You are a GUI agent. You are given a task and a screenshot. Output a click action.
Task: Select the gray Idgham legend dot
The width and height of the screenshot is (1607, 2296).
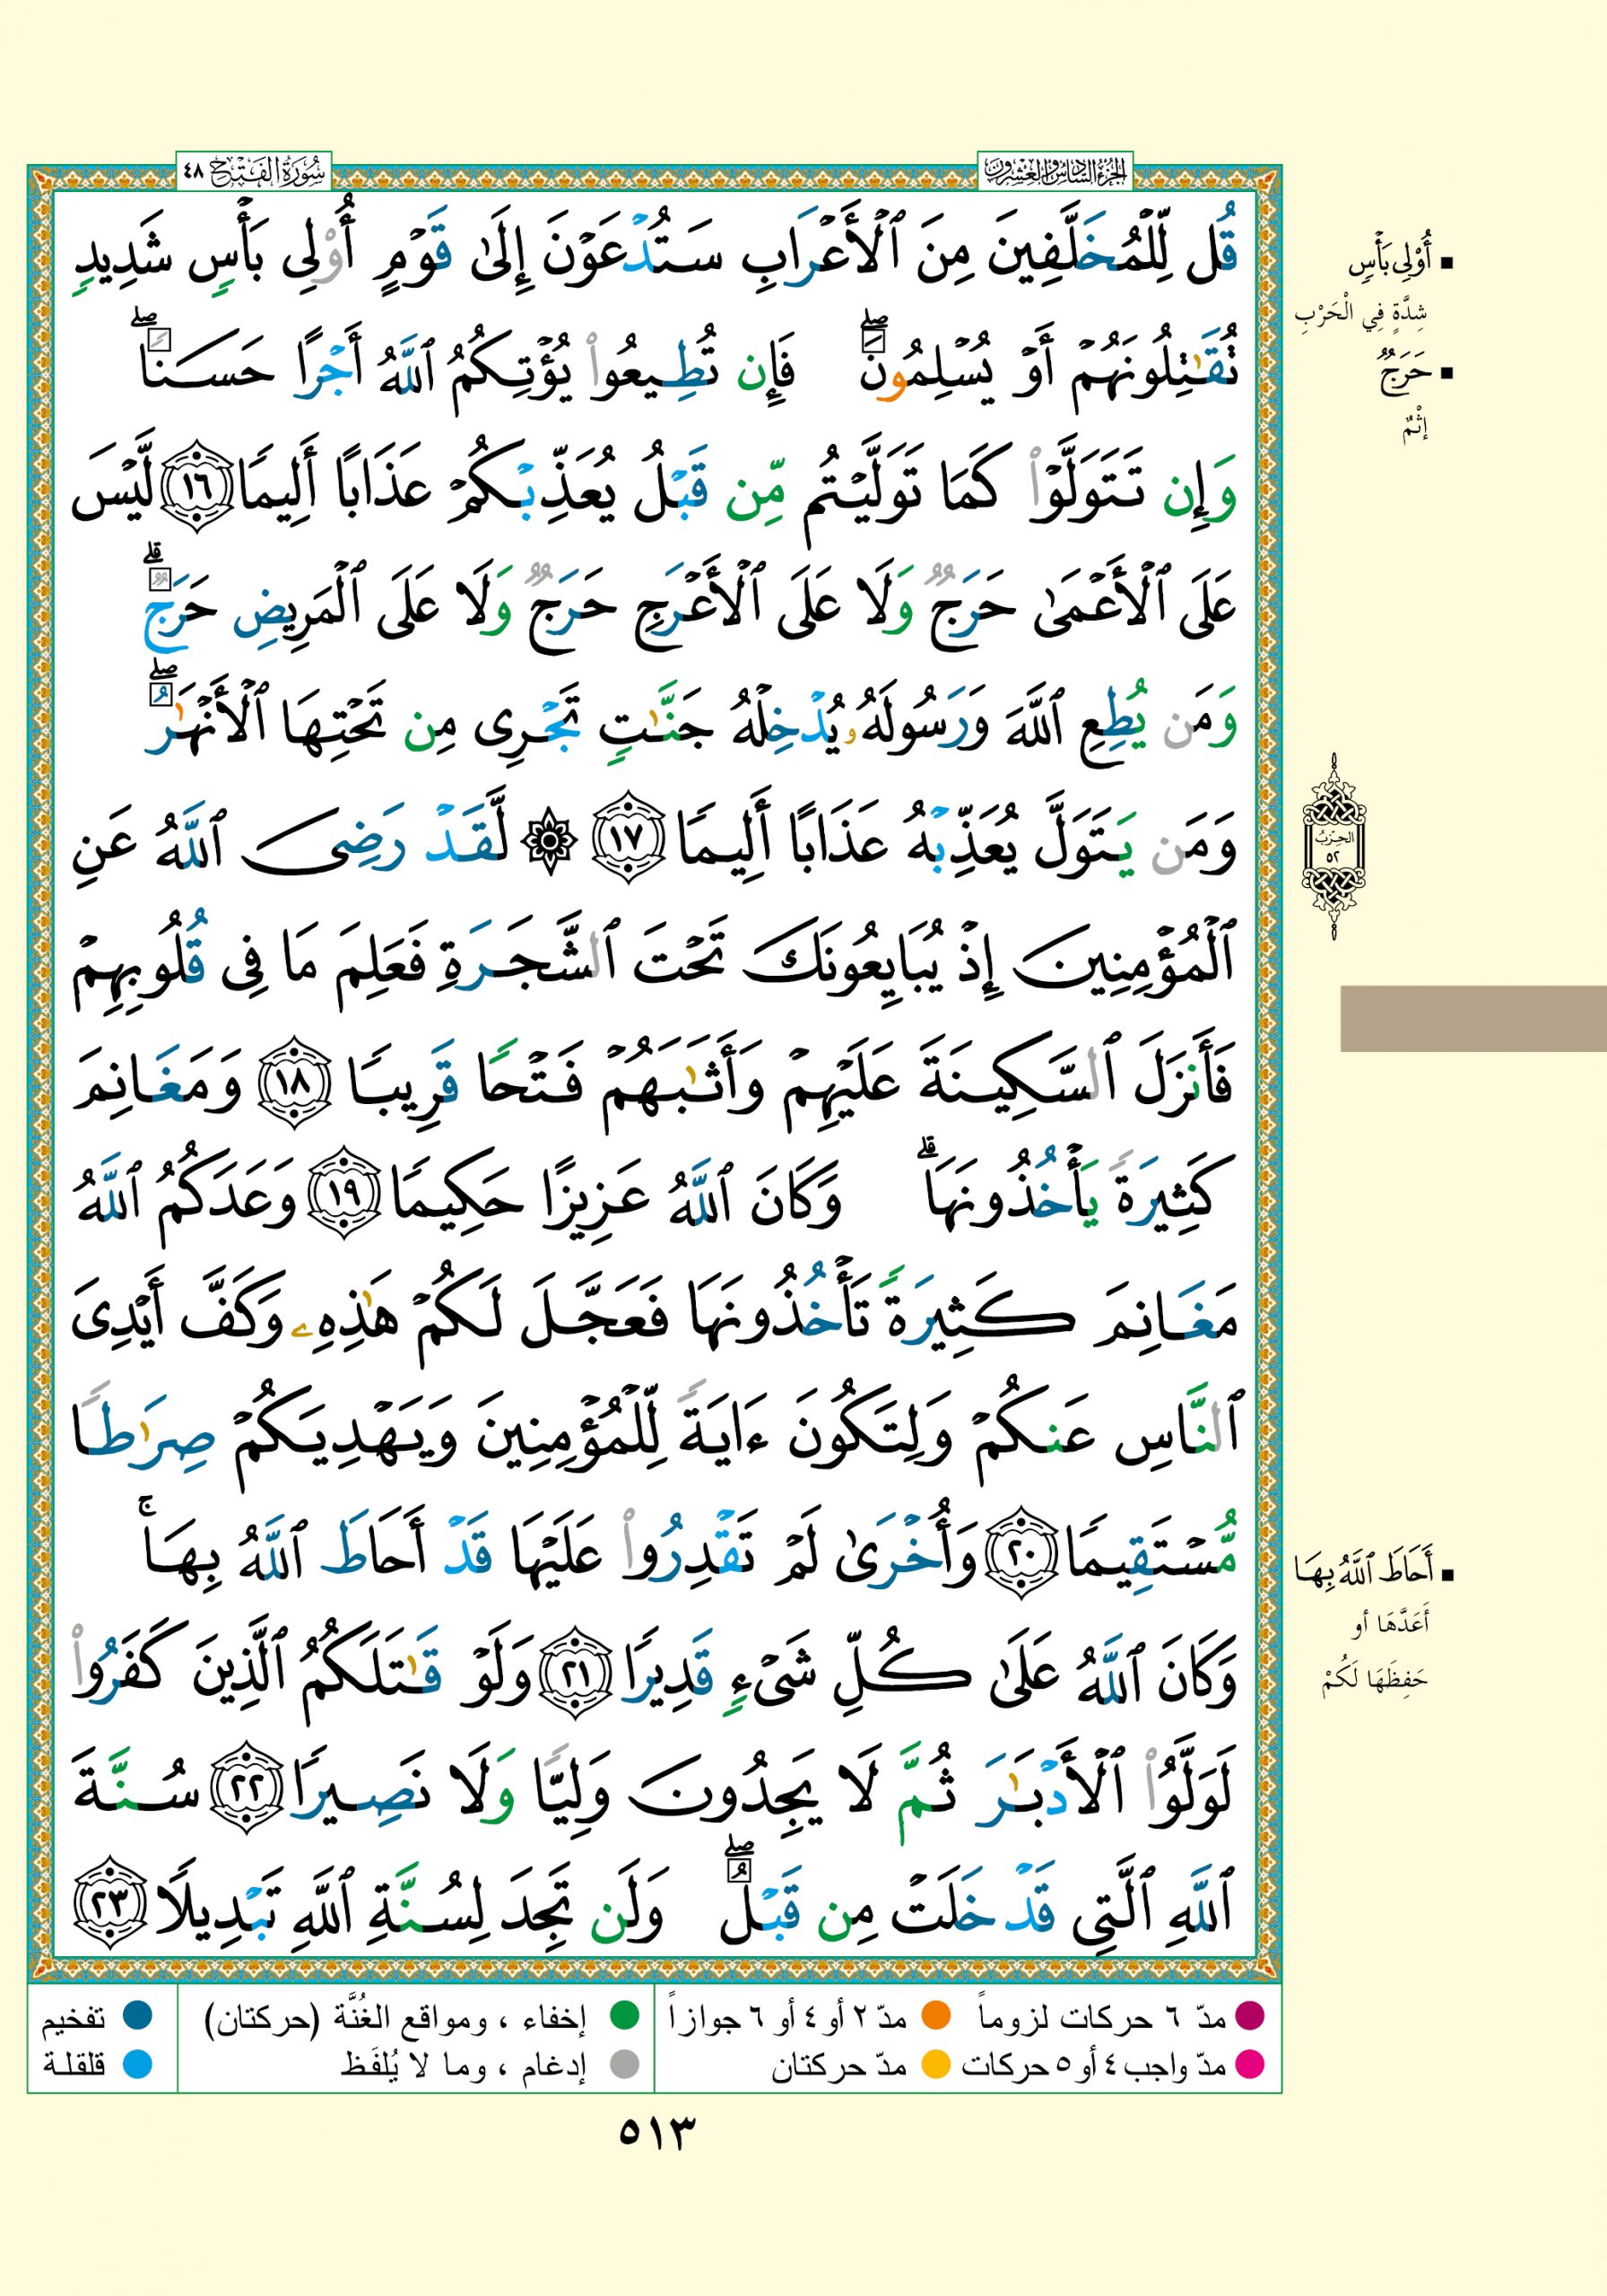point(625,2064)
